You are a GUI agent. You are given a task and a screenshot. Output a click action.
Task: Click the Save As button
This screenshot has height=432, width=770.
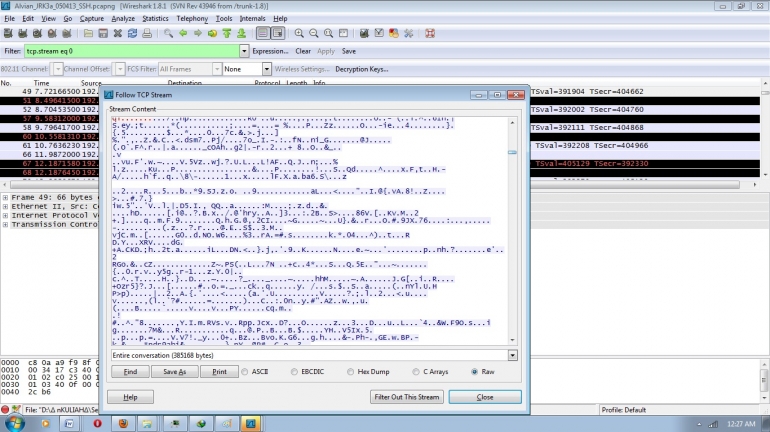pos(174,372)
